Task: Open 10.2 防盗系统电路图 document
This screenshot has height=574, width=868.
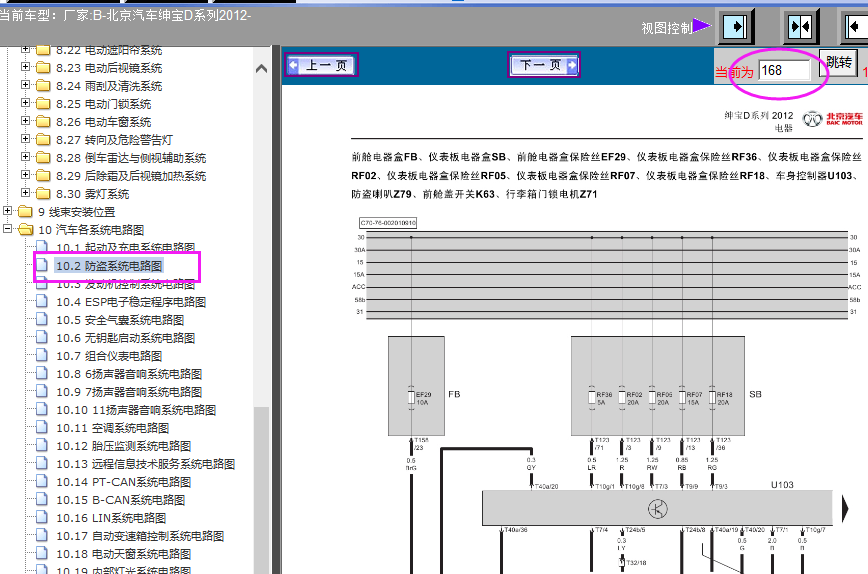Action: click(x=109, y=266)
